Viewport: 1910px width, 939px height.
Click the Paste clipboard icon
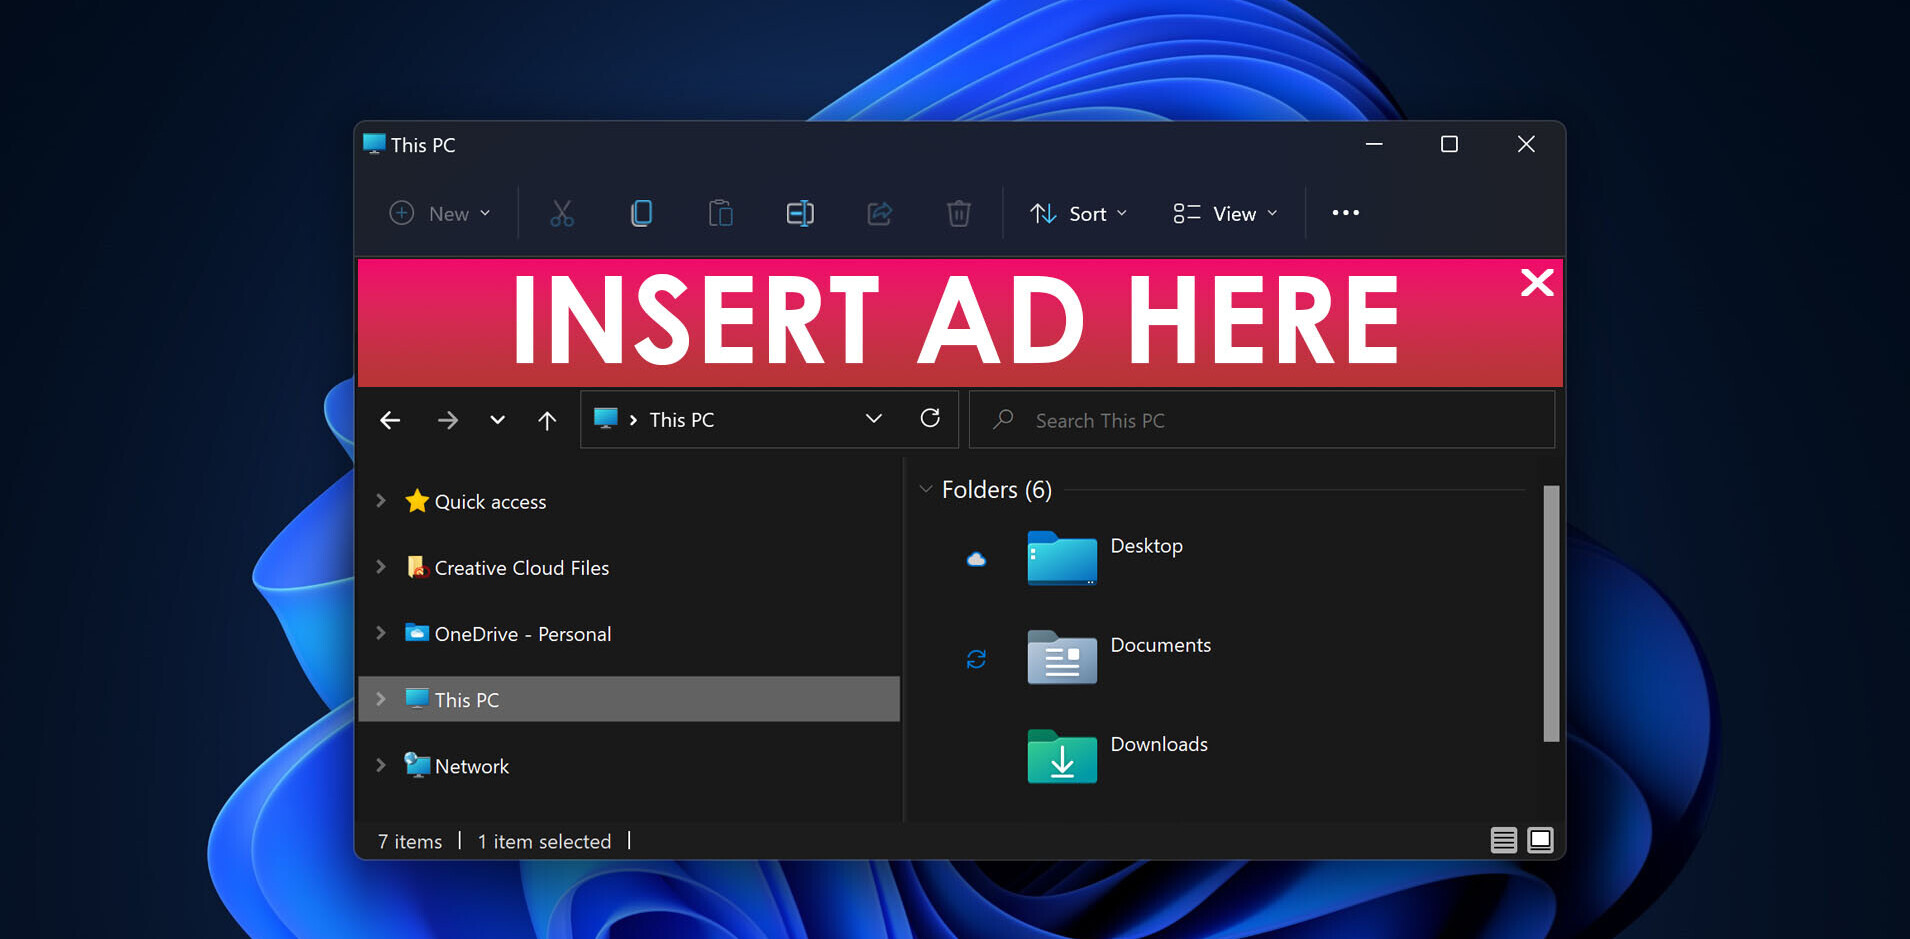[x=720, y=213]
